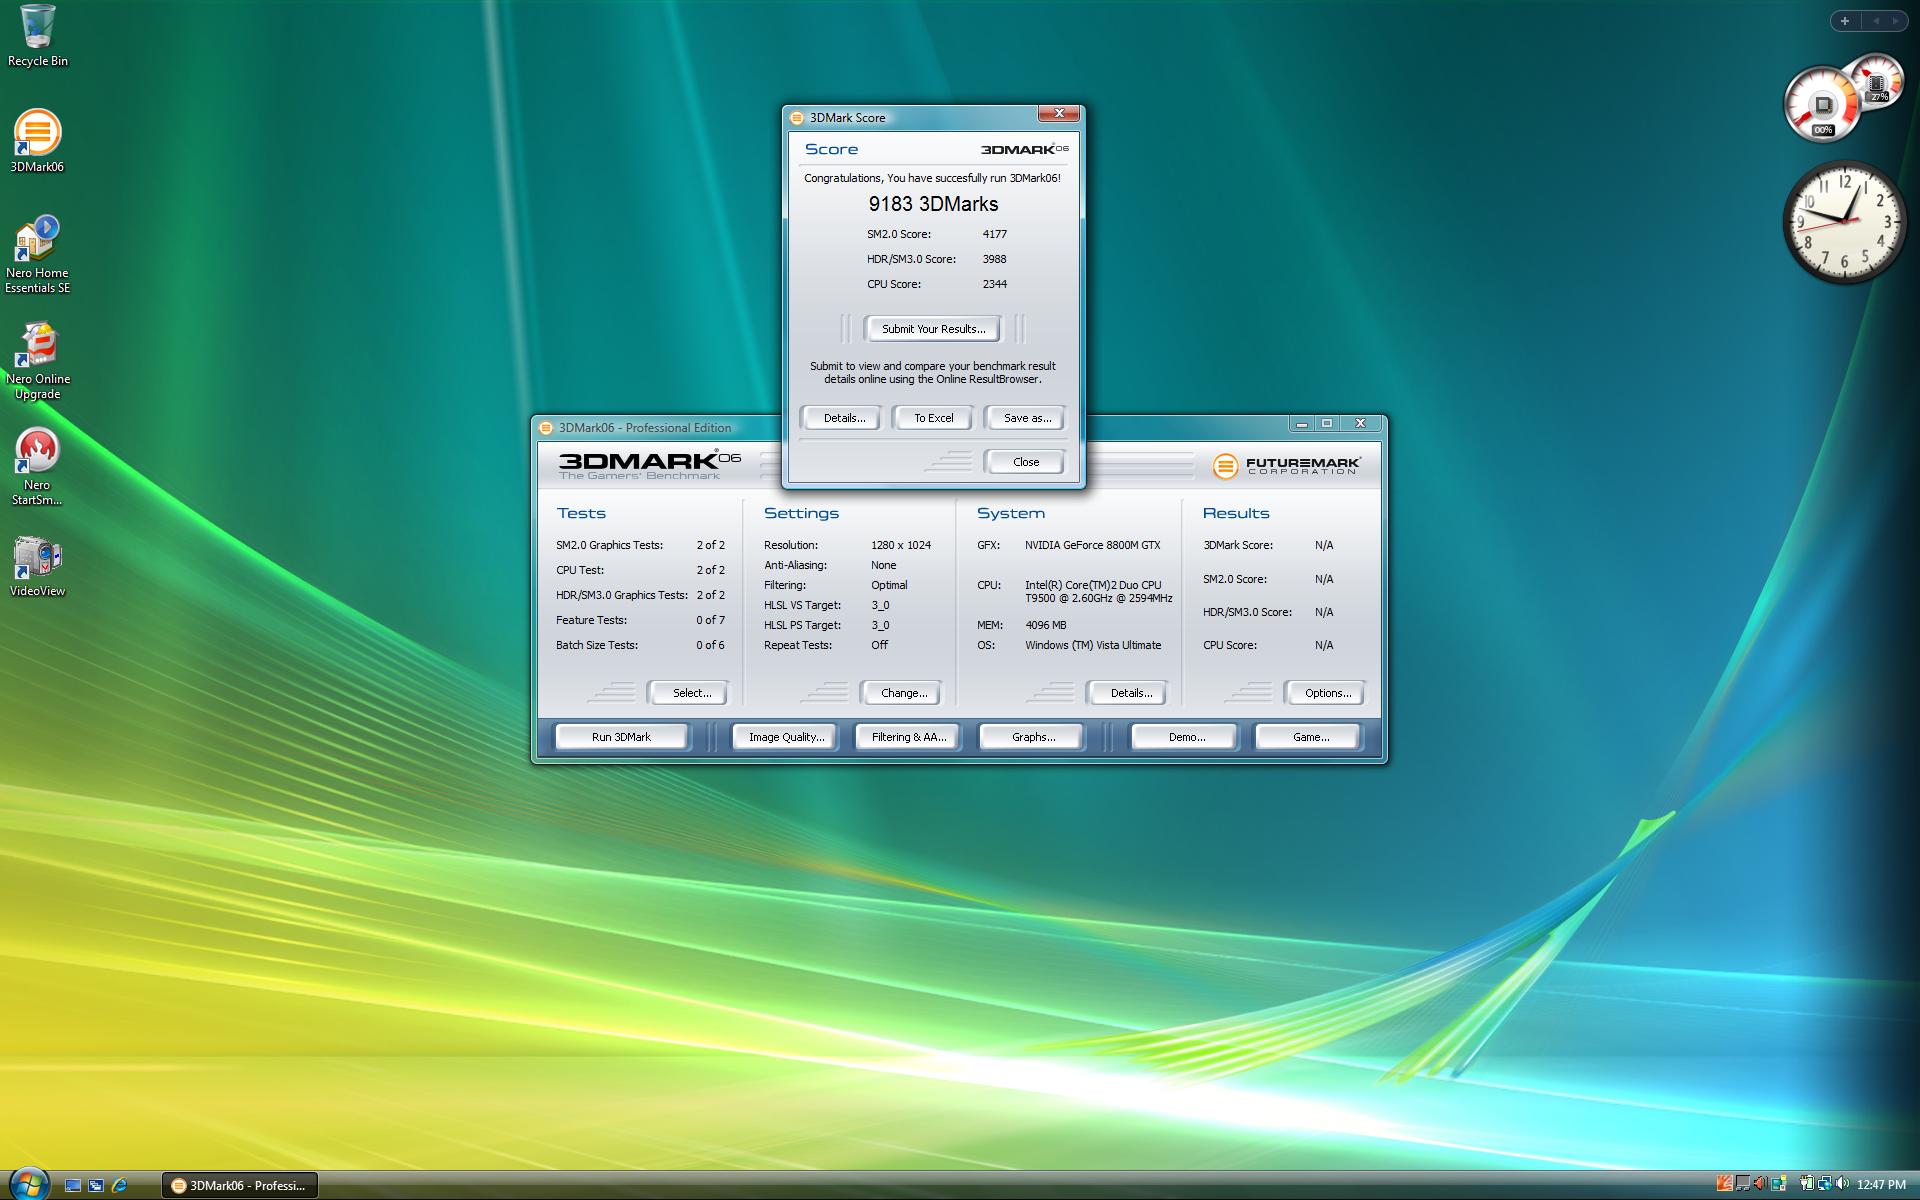Maximize the 3DMark06 Professional Edition window
1920x1200 pixels.
tap(1327, 424)
